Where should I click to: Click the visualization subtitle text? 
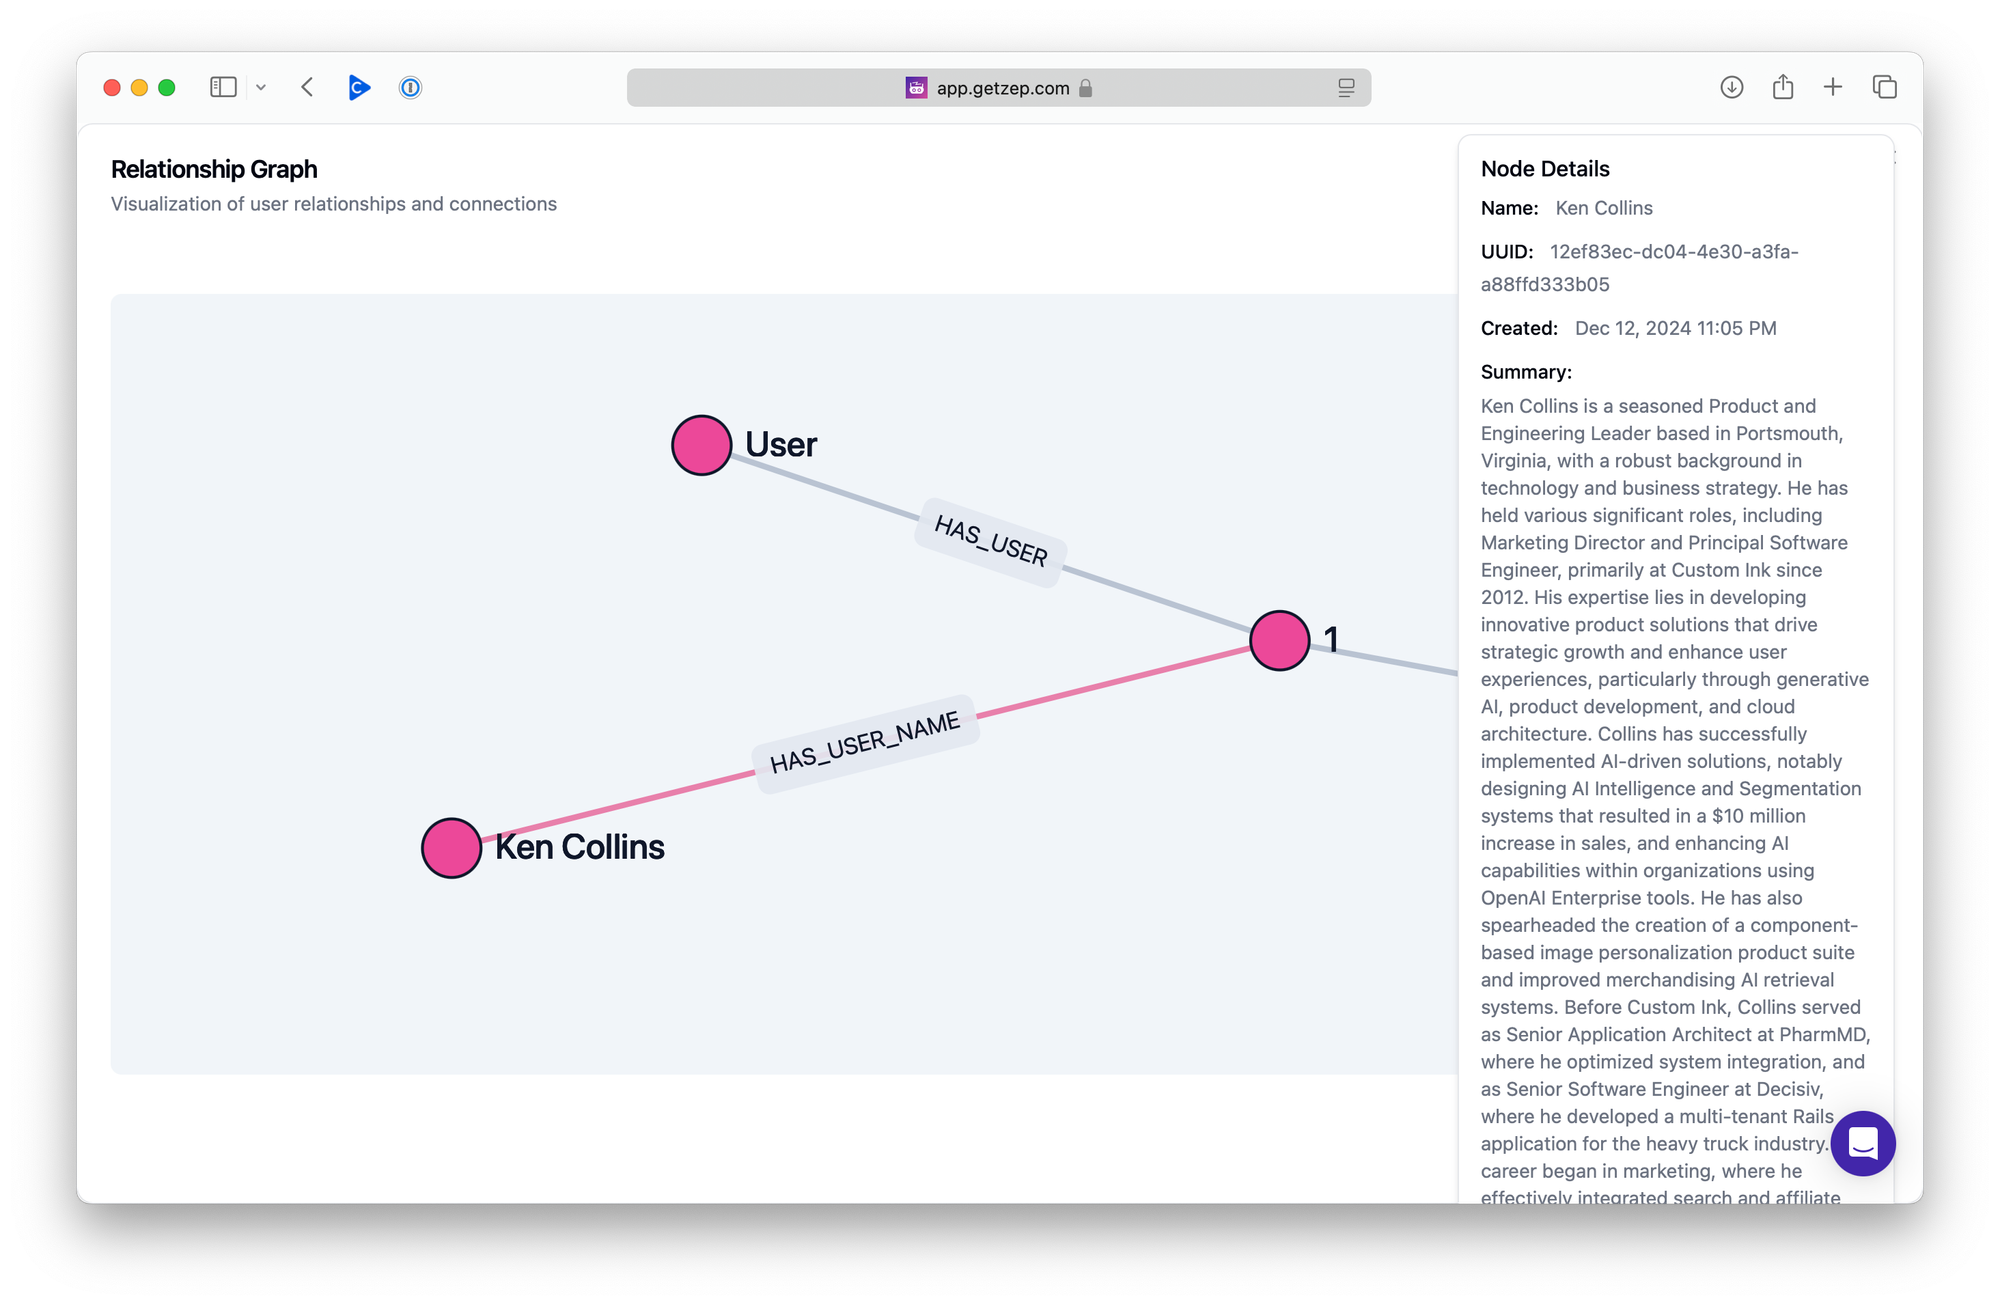(x=334, y=204)
